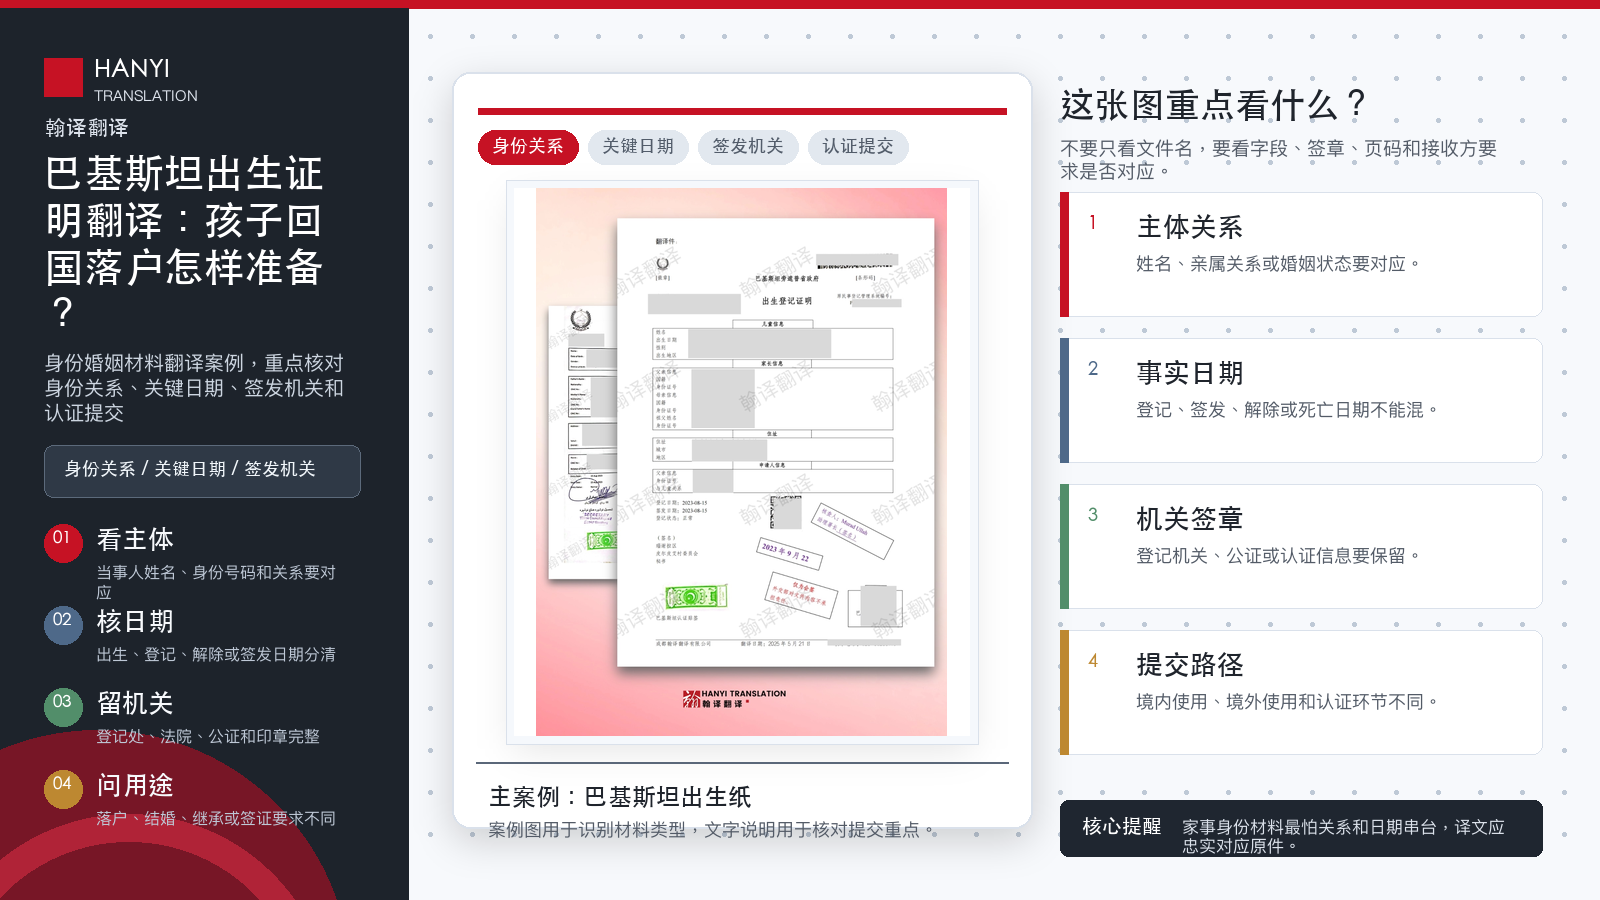Click the red 01 step badge
Screen dimensions: 1600x900
pyautogui.click(x=63, y=543)
